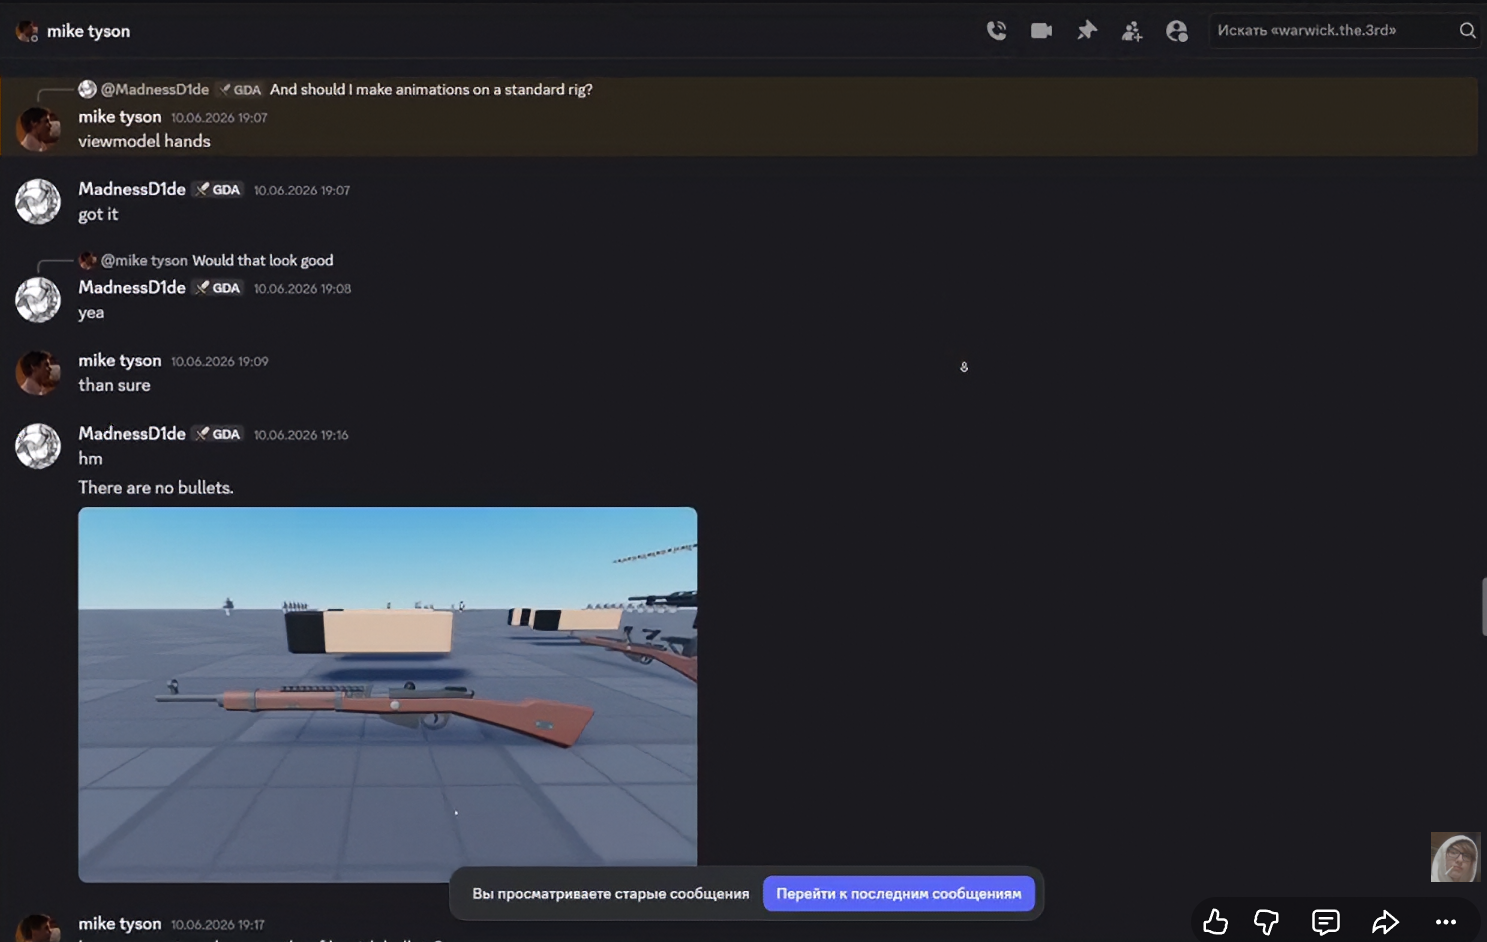
Task: Open the channel avatar thumbnail at bottom right
Action: (1455, 857)
